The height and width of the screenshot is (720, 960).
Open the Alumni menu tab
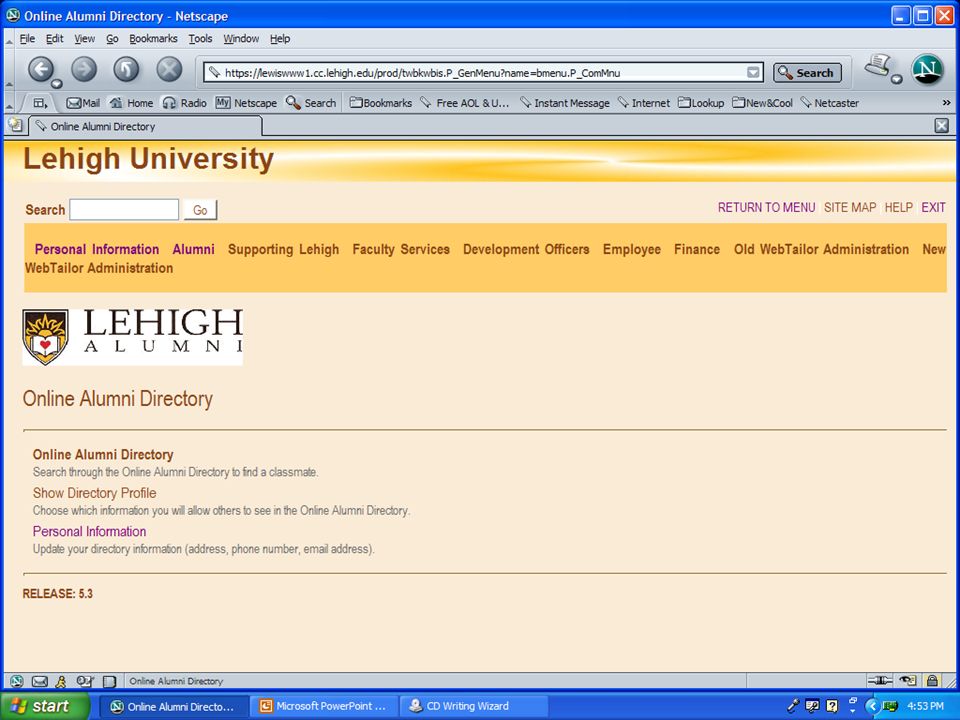(x=193, y=249)
